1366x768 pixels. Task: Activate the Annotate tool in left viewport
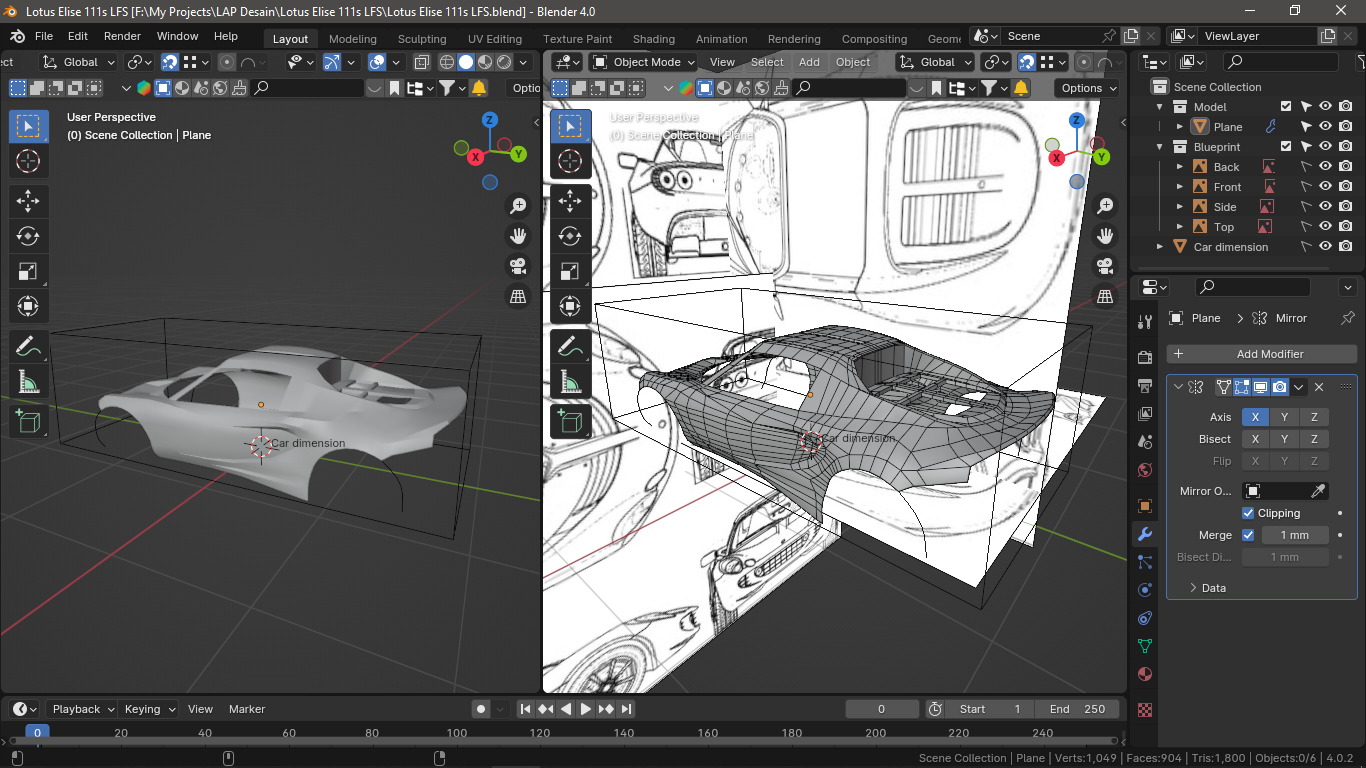point(28,347)
